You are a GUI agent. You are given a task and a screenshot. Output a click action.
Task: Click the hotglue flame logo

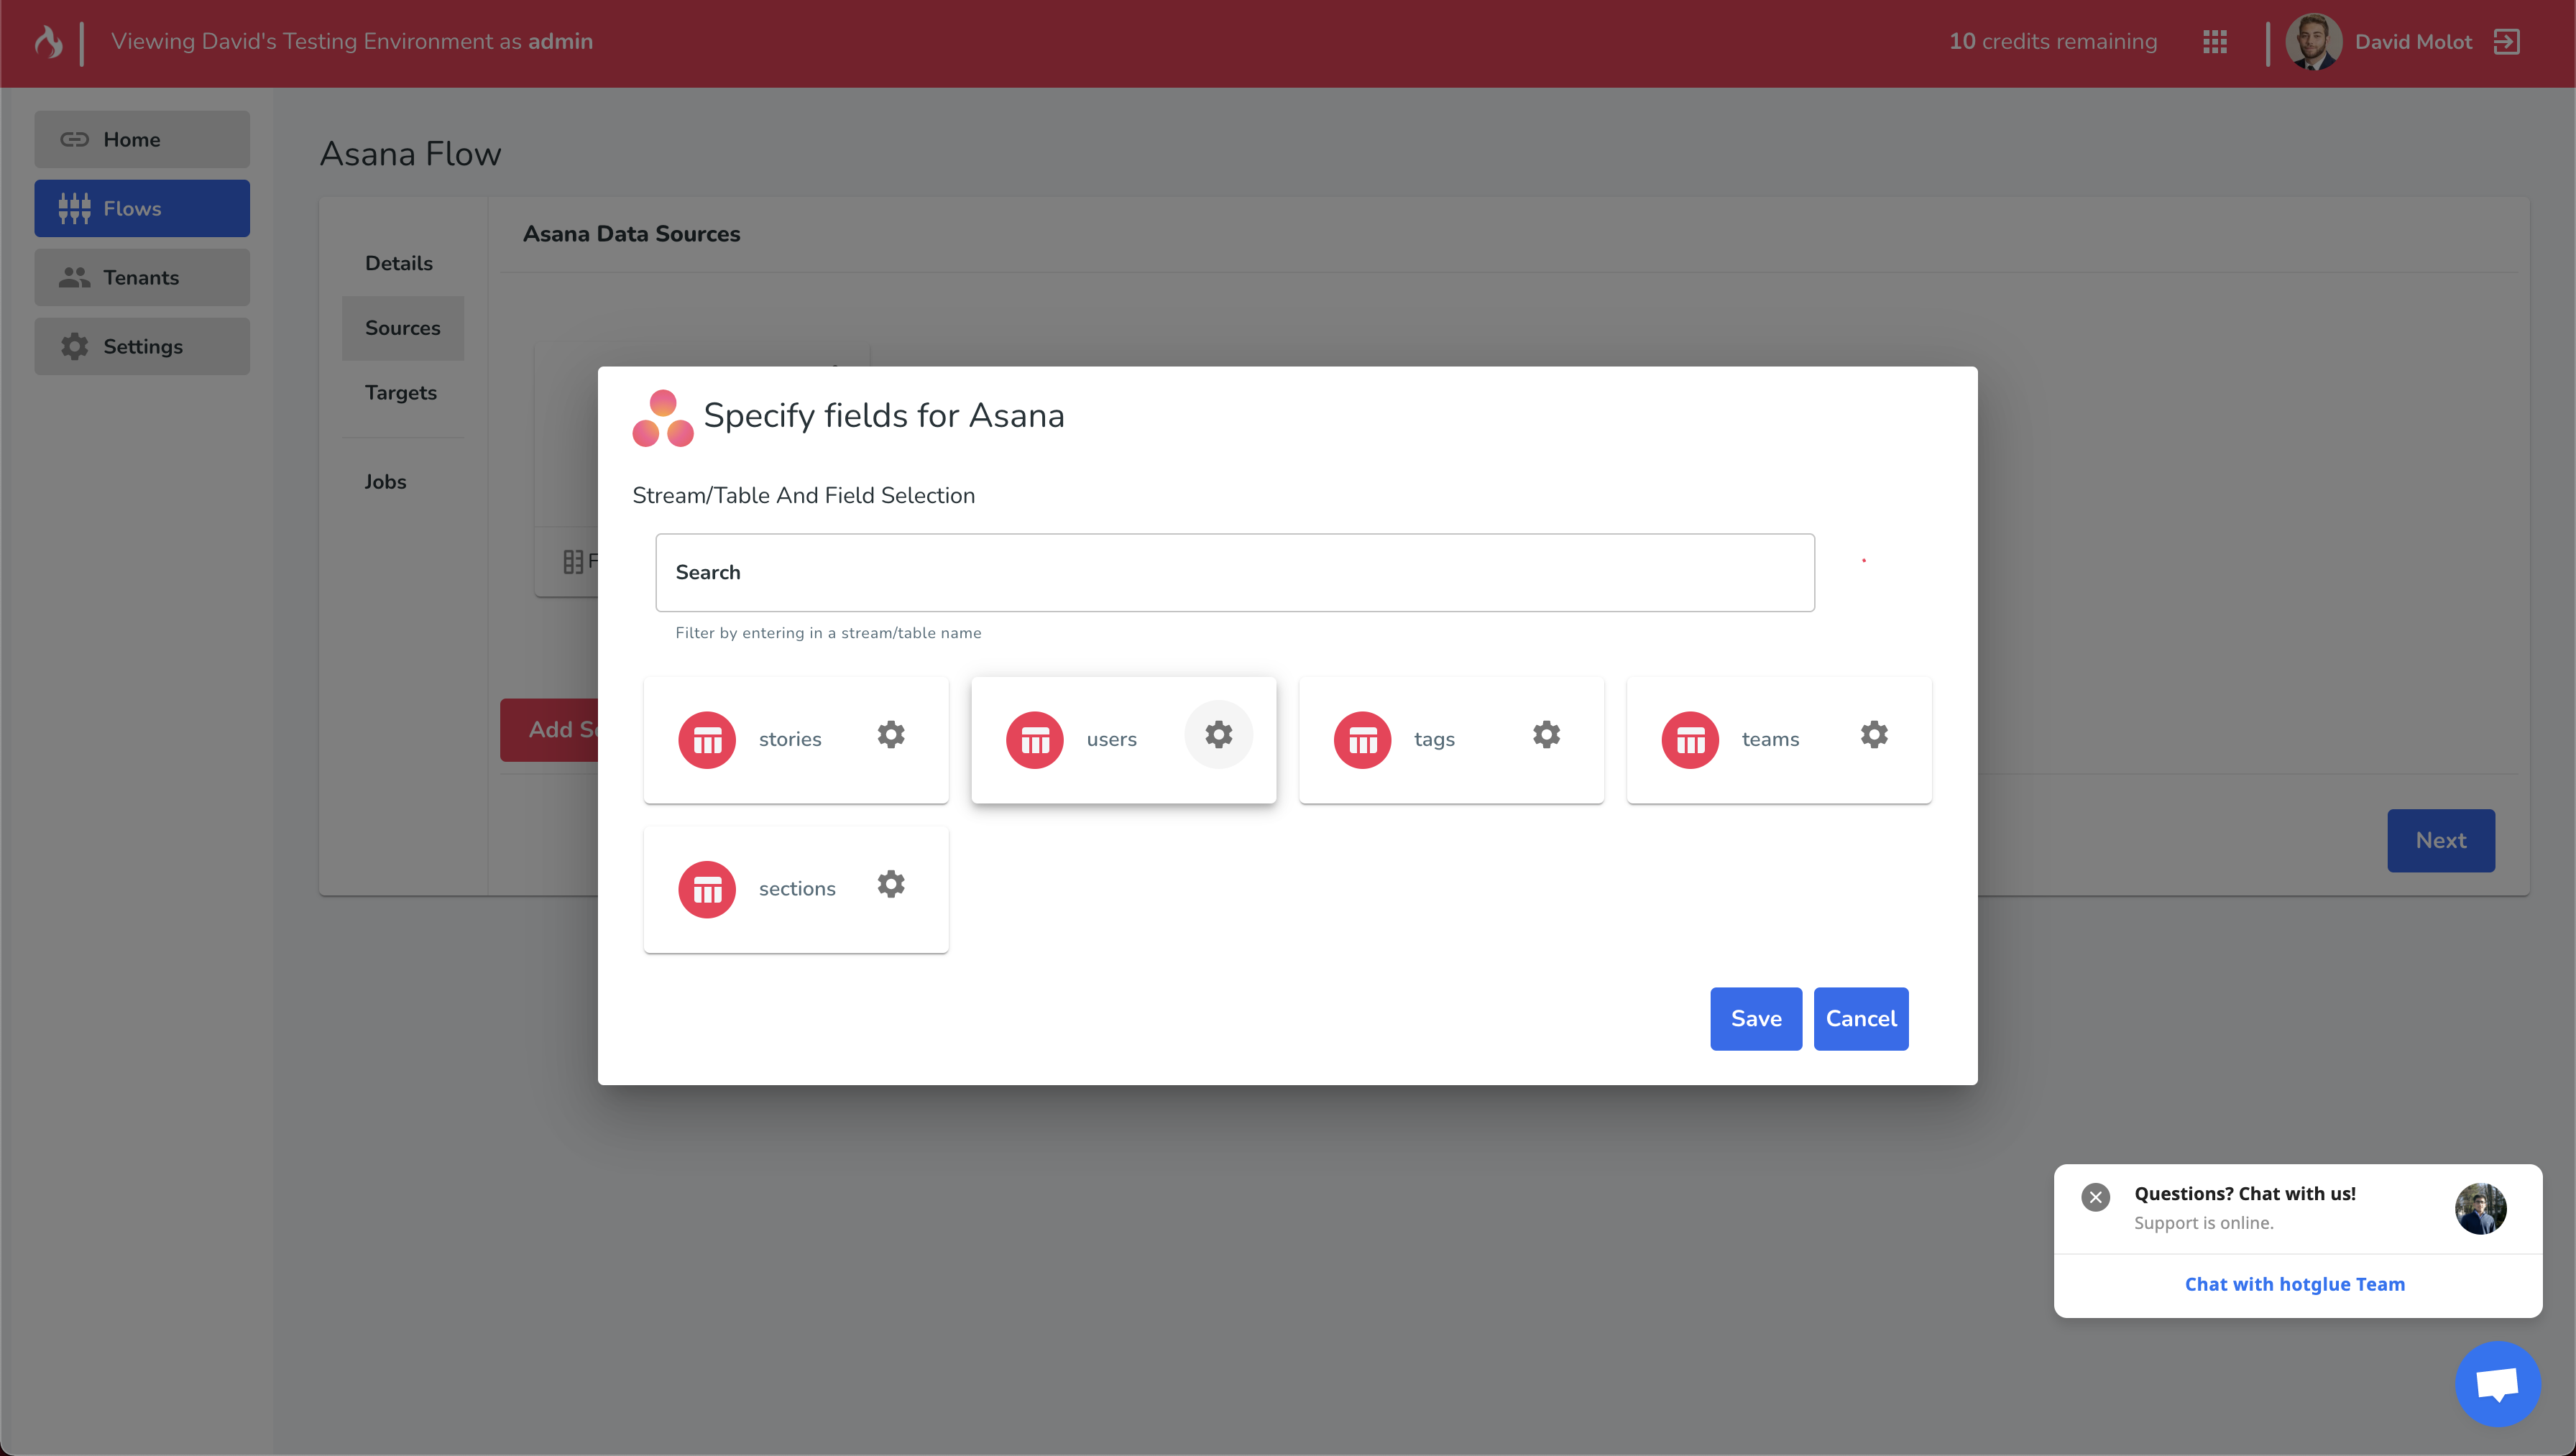48,42
